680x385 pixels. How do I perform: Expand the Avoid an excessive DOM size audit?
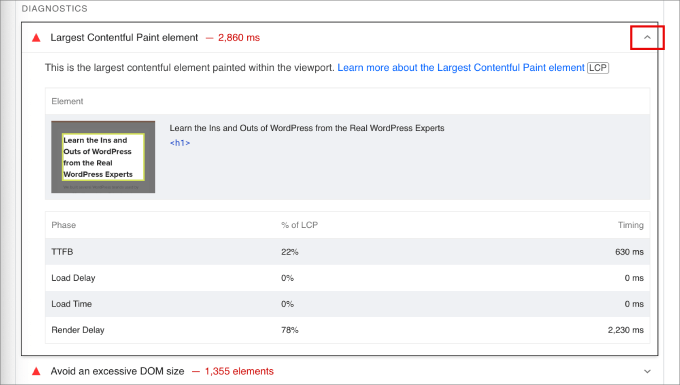pyautogui.click(x=647, y=372)
